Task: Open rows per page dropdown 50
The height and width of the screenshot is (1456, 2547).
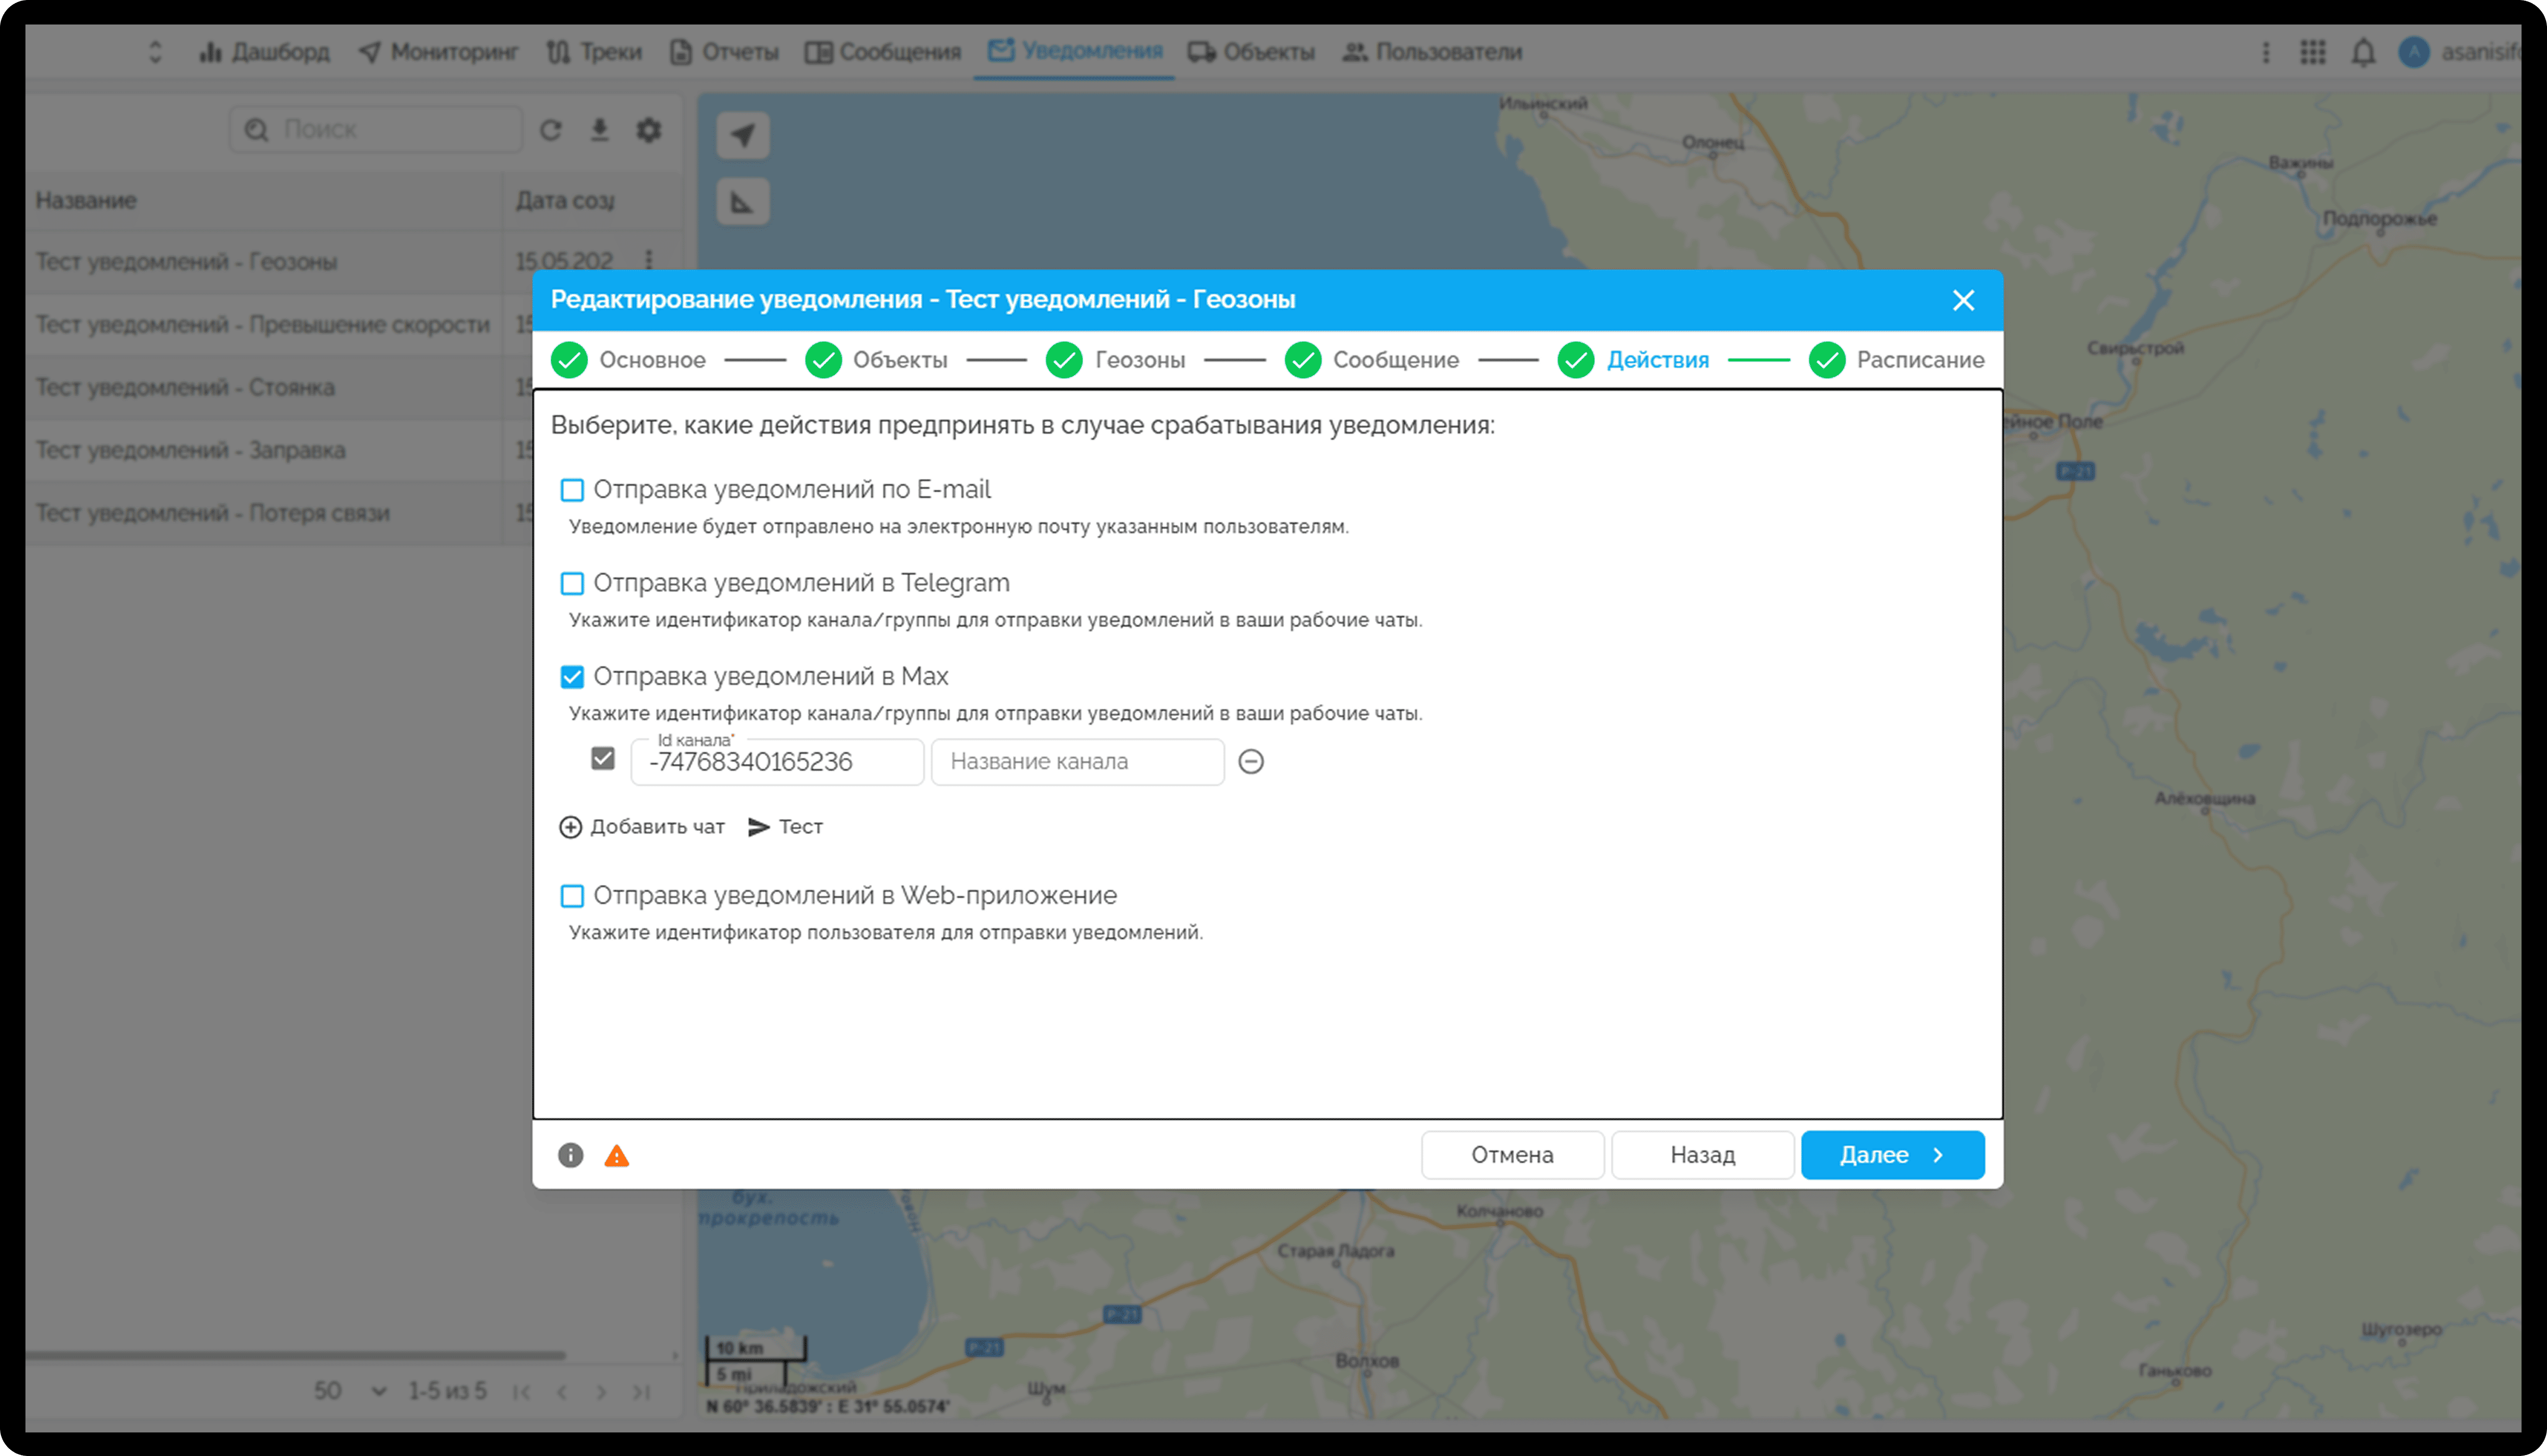Action: (x=350, y=1391)
